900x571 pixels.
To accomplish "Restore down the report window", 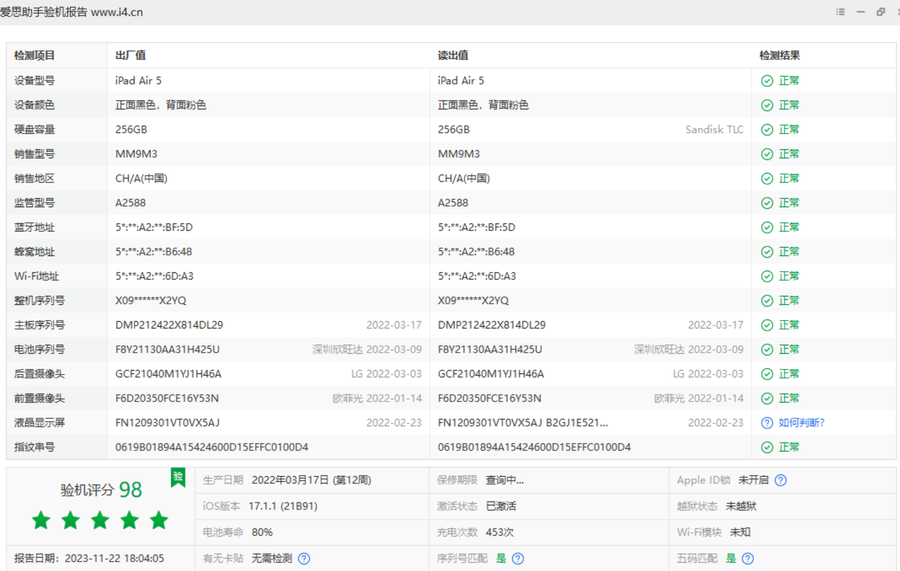I will point(880,11).
